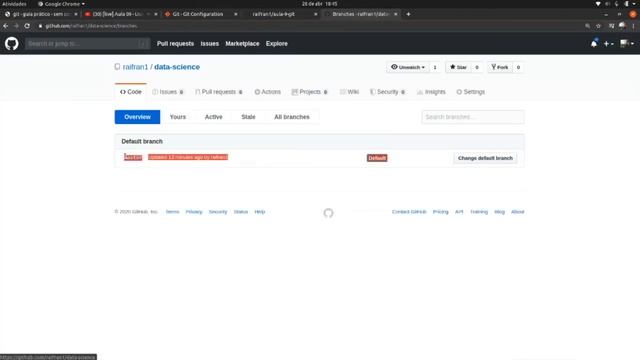Star the repository

(458, 67)
